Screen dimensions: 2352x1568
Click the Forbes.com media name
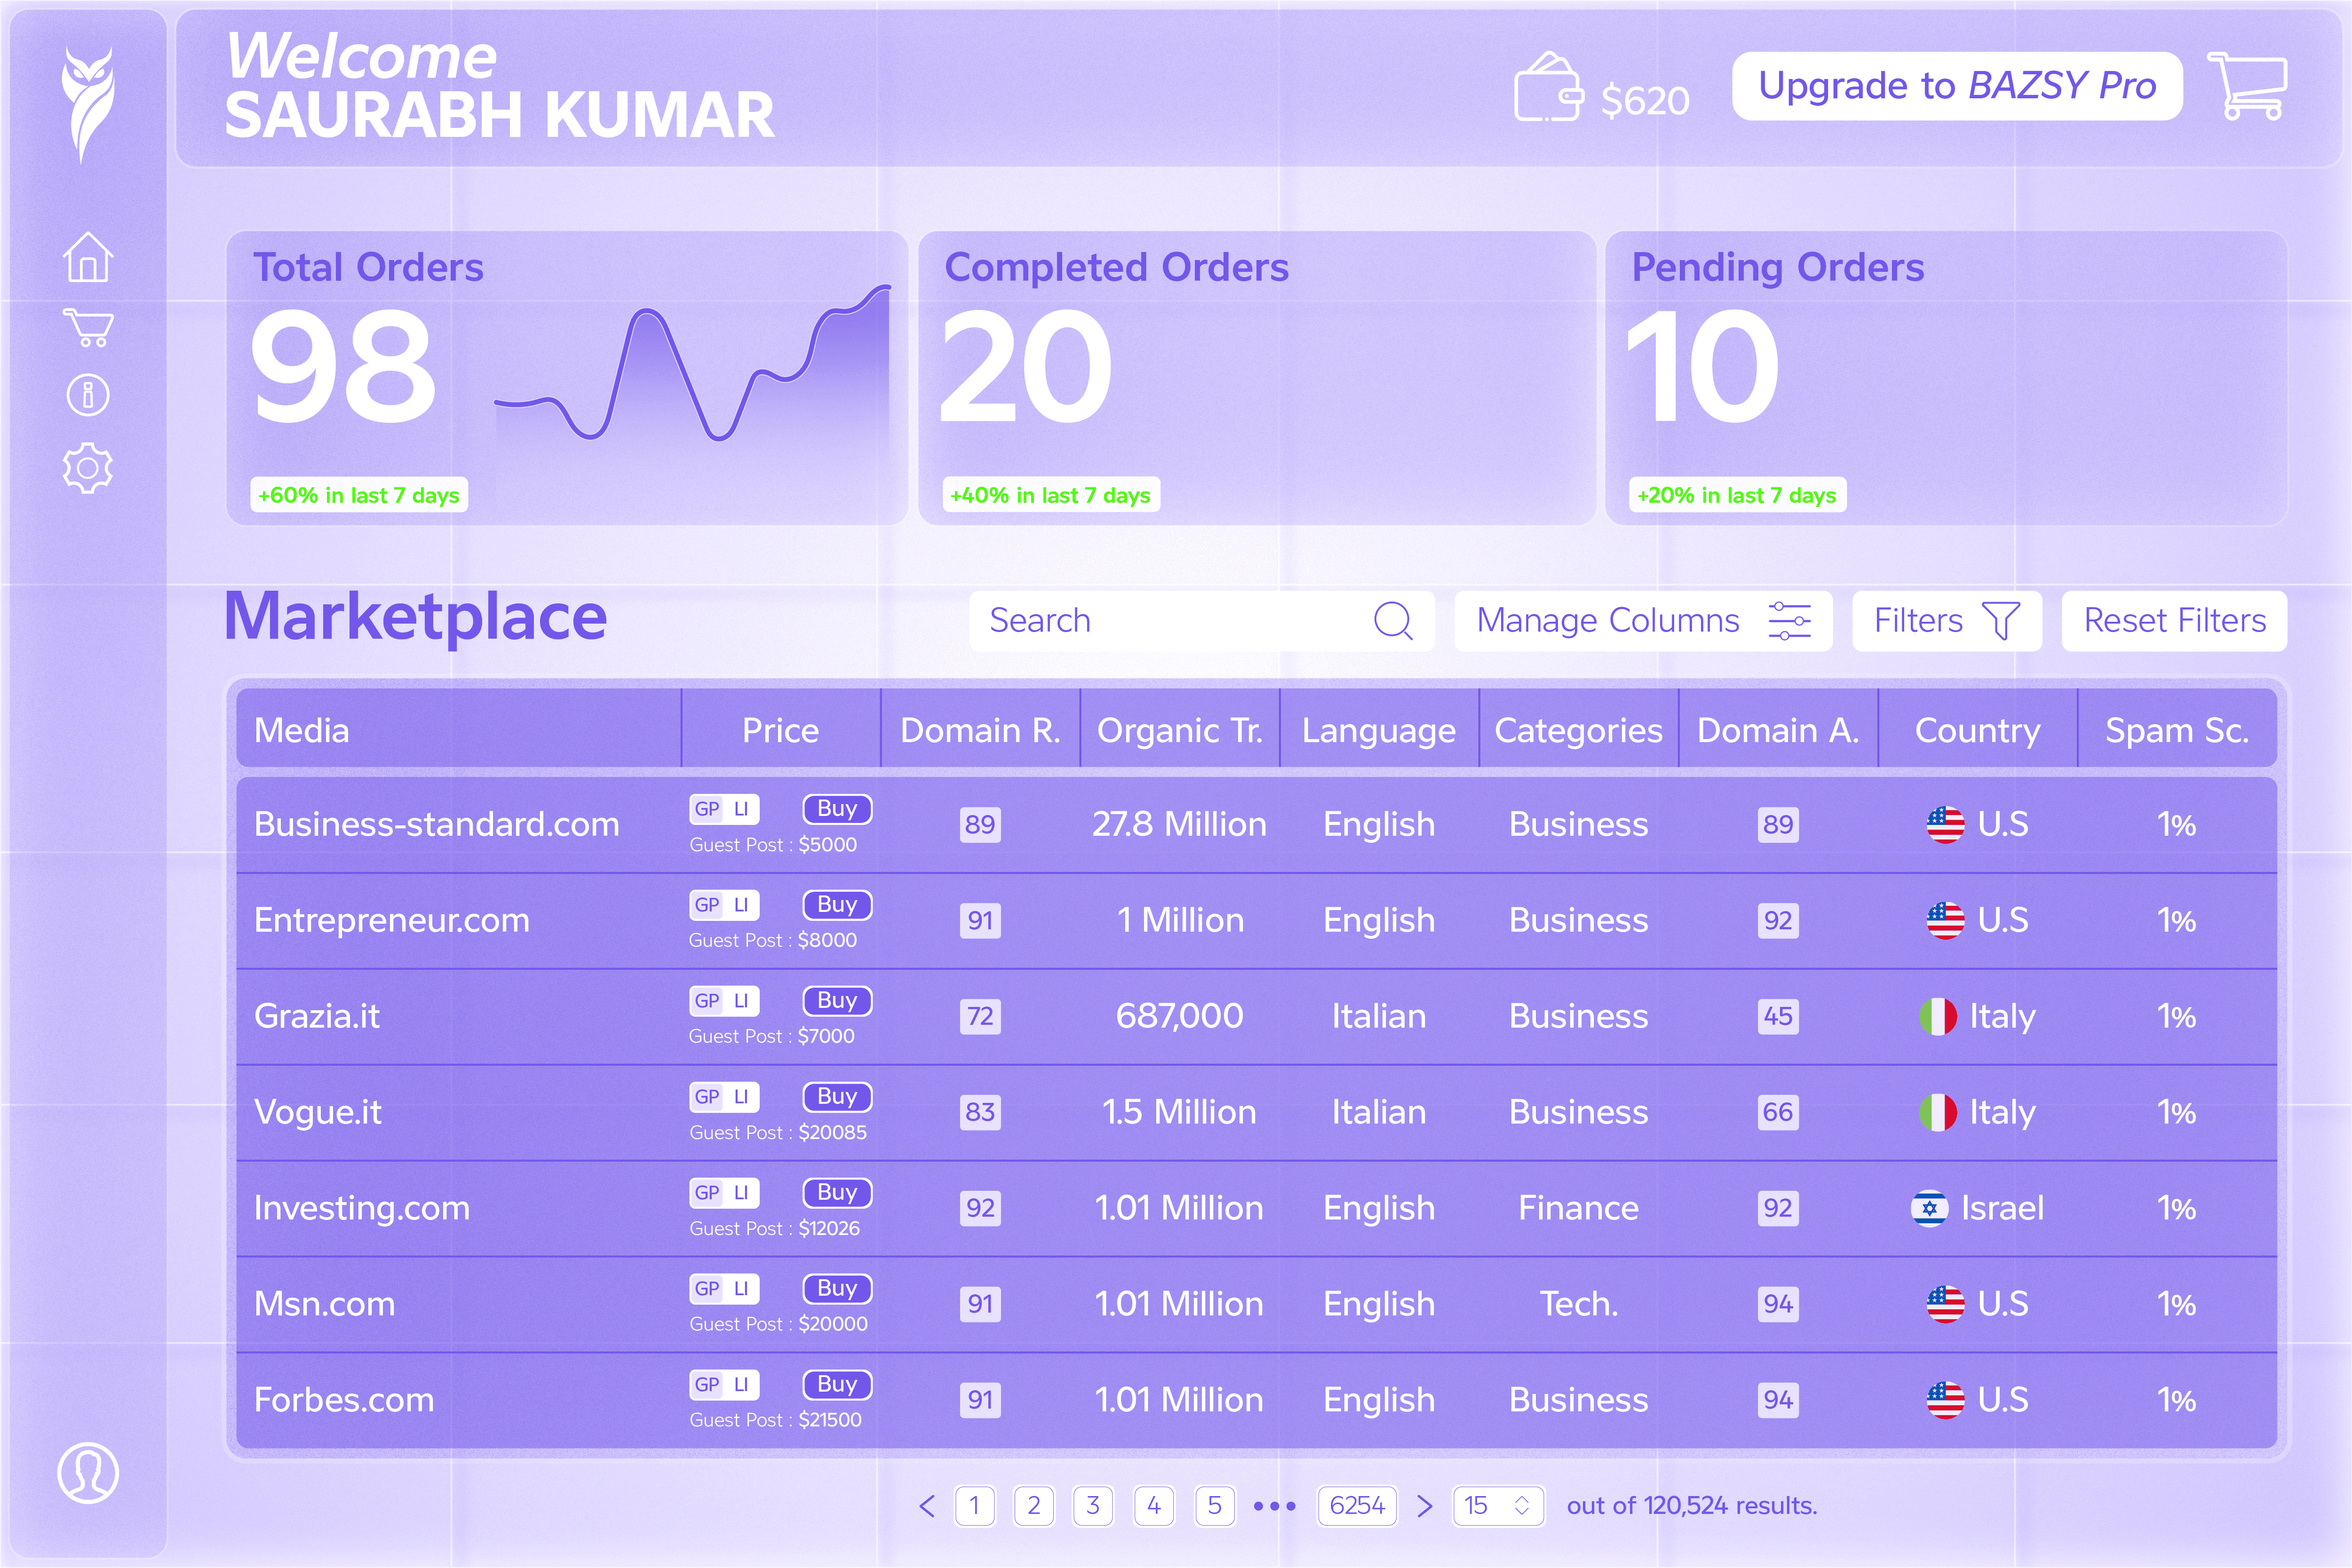point(344,1401)
